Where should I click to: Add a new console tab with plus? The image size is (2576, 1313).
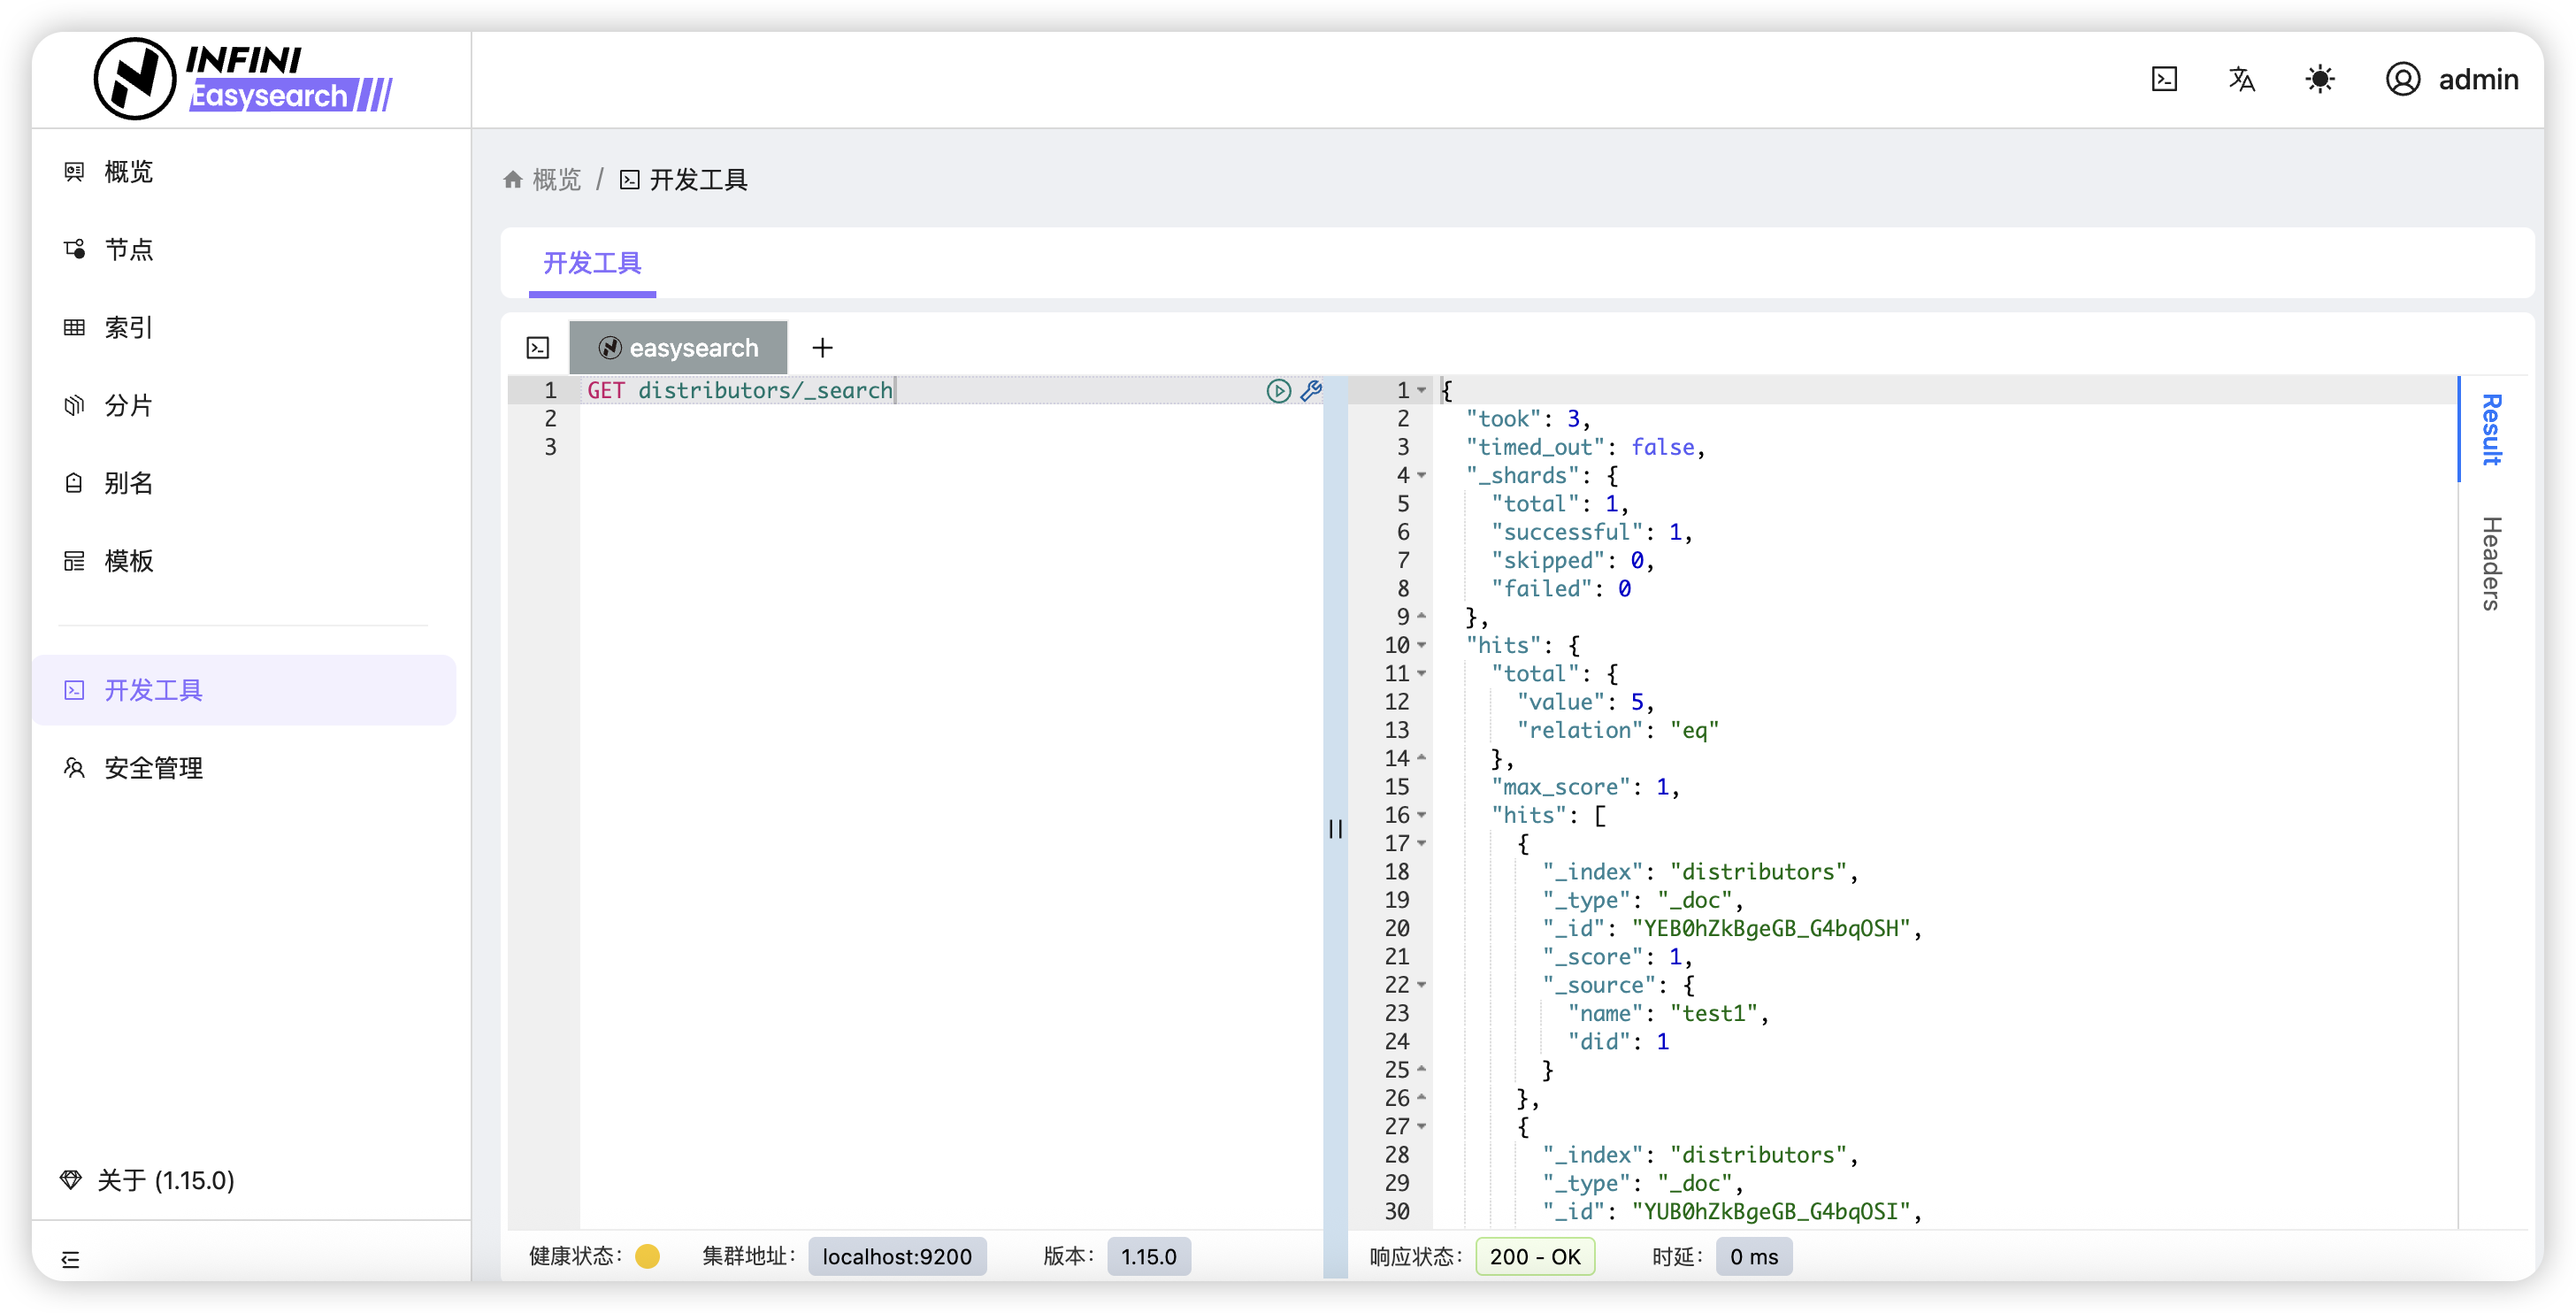pos(822,348)
